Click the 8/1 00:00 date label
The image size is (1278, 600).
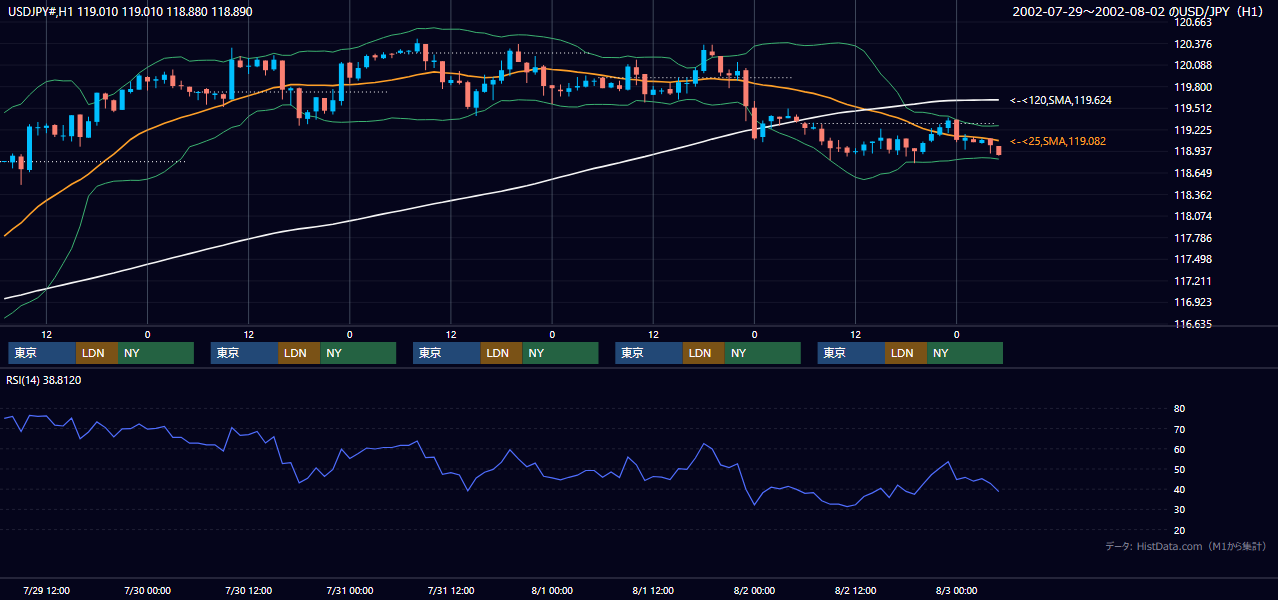[x=552, y=590]
